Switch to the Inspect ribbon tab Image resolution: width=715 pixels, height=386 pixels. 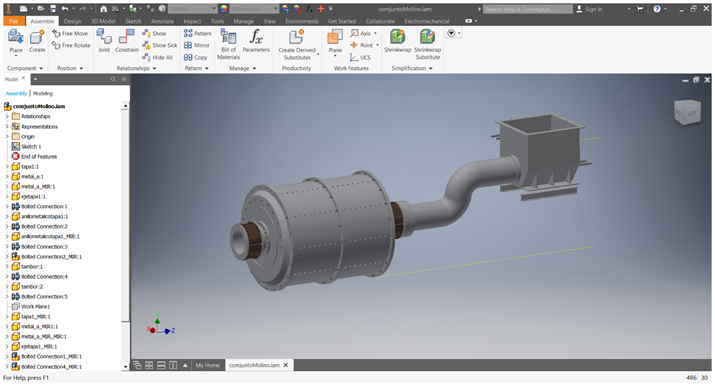pos(192,21)
